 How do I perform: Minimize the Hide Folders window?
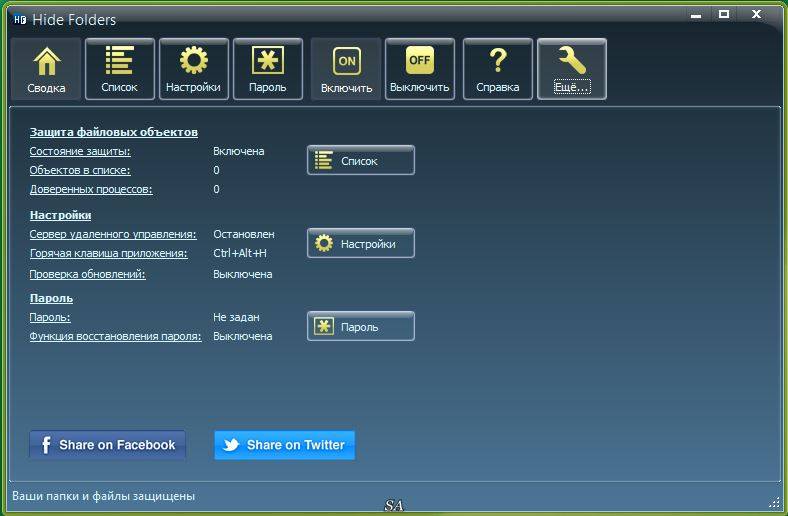coord(696,15)
